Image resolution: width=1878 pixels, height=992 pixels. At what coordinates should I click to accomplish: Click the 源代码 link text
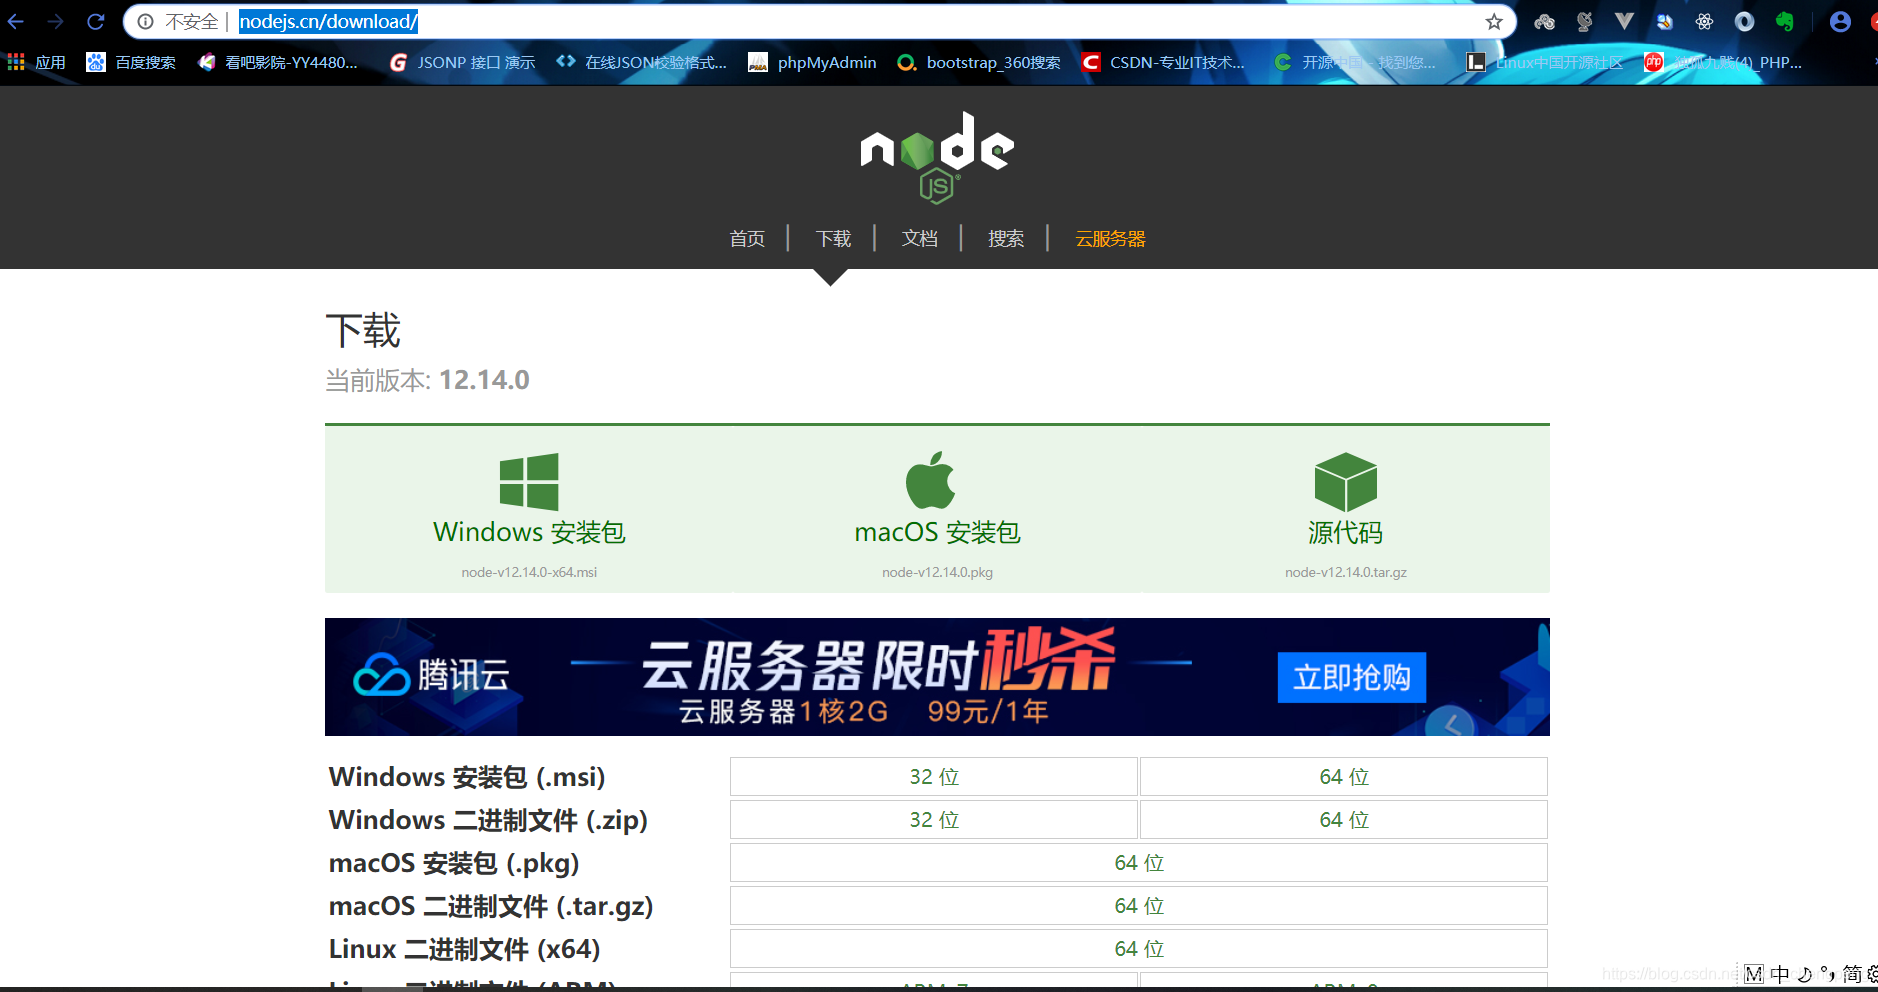pos(1345,532)
